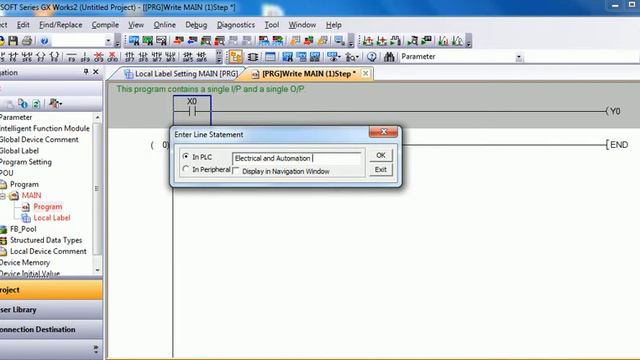The width and height of the screenshot is (640, 360).
Task: Open the View menu
Action: point(136,25)
